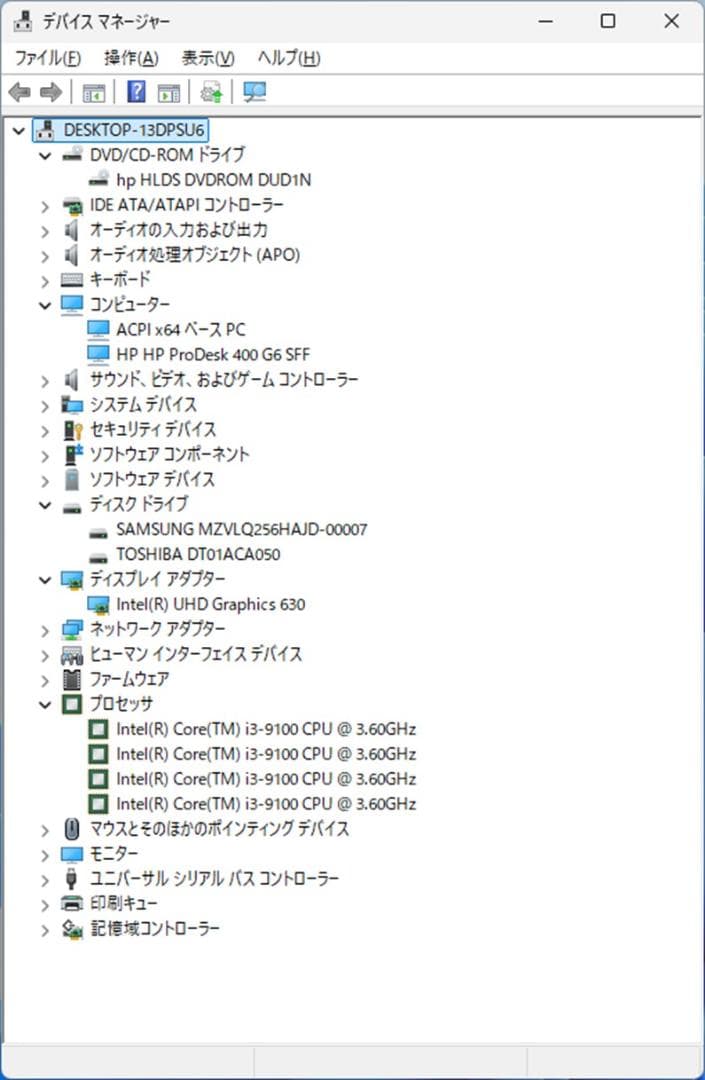This screenshot has width=705, height=1080.
Task: Select the セキュリティ デバイス label
Action: 153,429
